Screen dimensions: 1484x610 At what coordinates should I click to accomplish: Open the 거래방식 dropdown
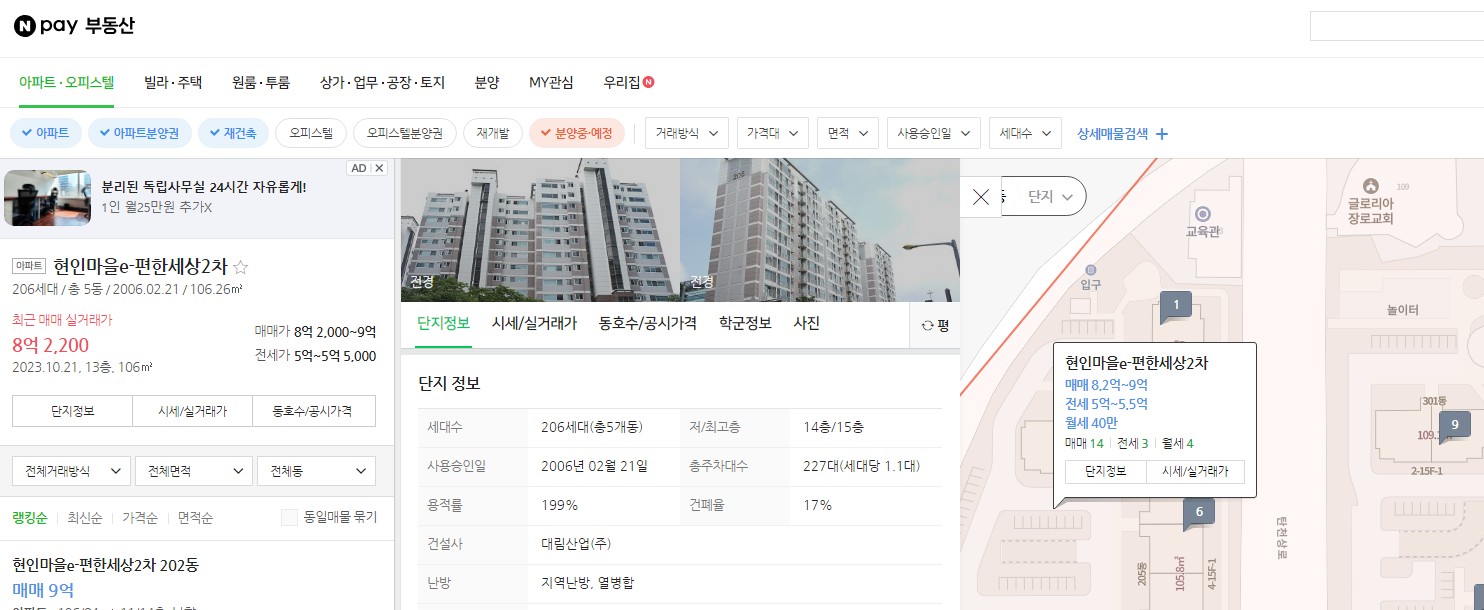click(687, 133)
